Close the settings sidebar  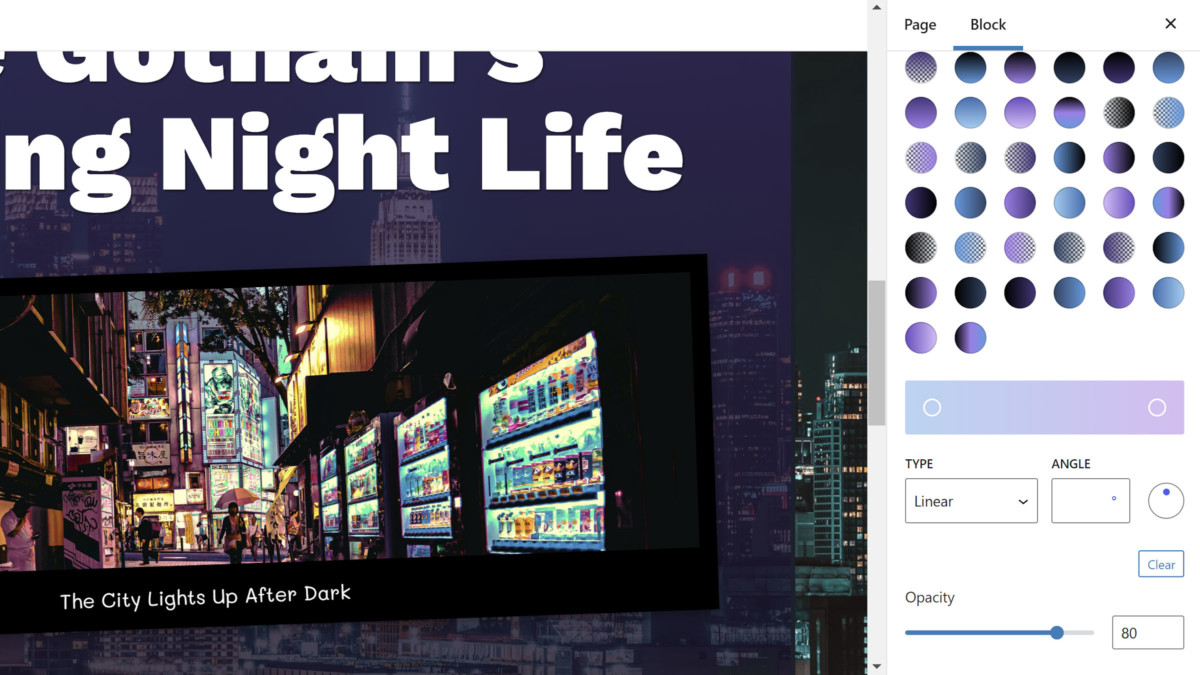coord(1170,24)
